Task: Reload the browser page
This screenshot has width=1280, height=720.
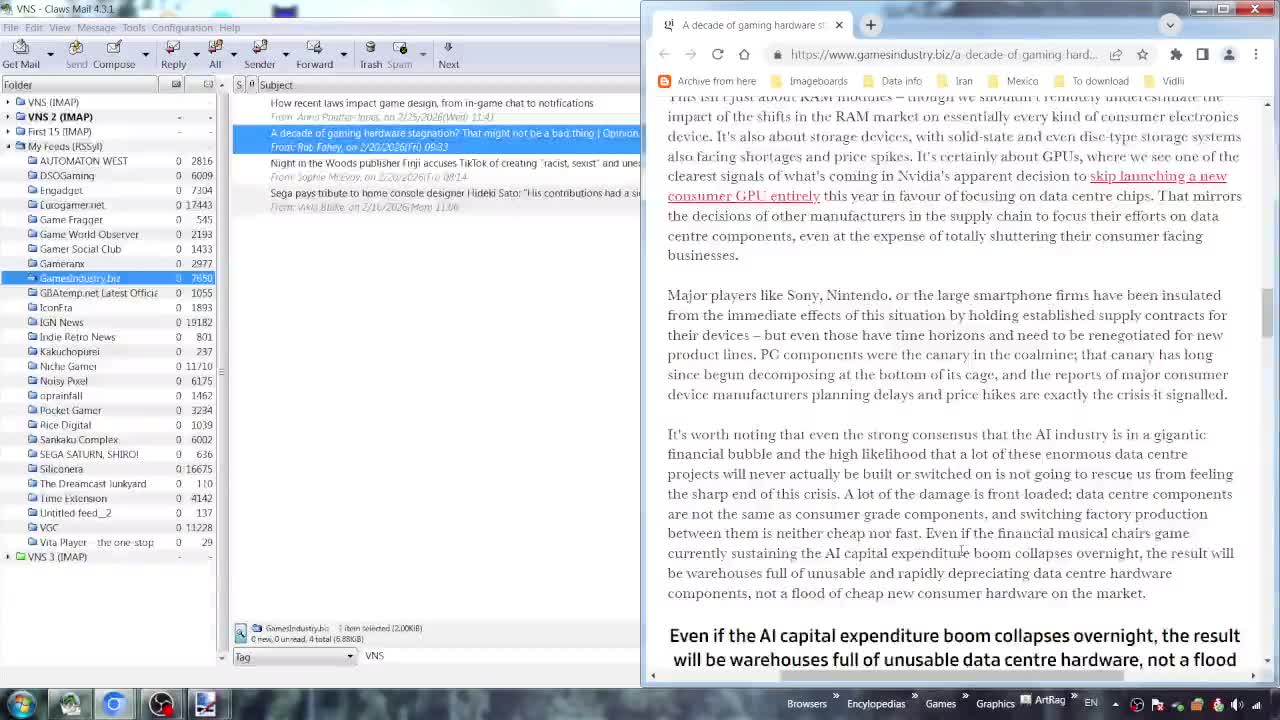Action: coord(717,54)
